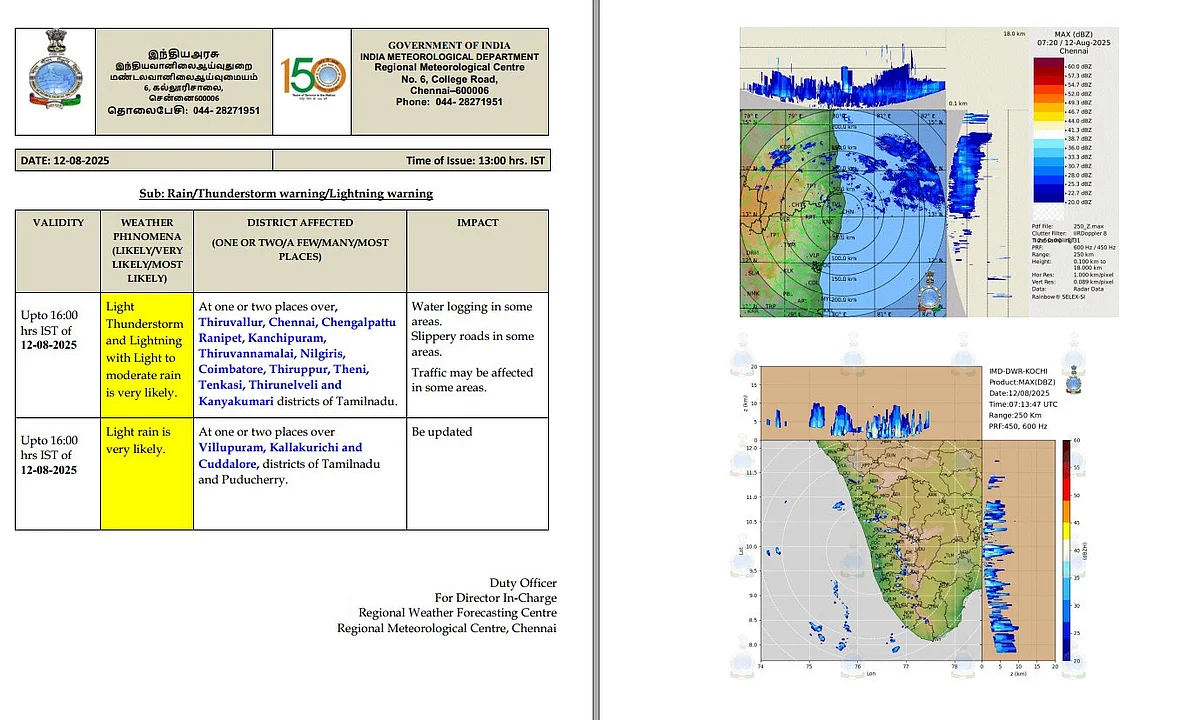Screen dimensions: 1200x720
Task: Click 'For Director In-Charge' signature line
Action: [496, 598]
